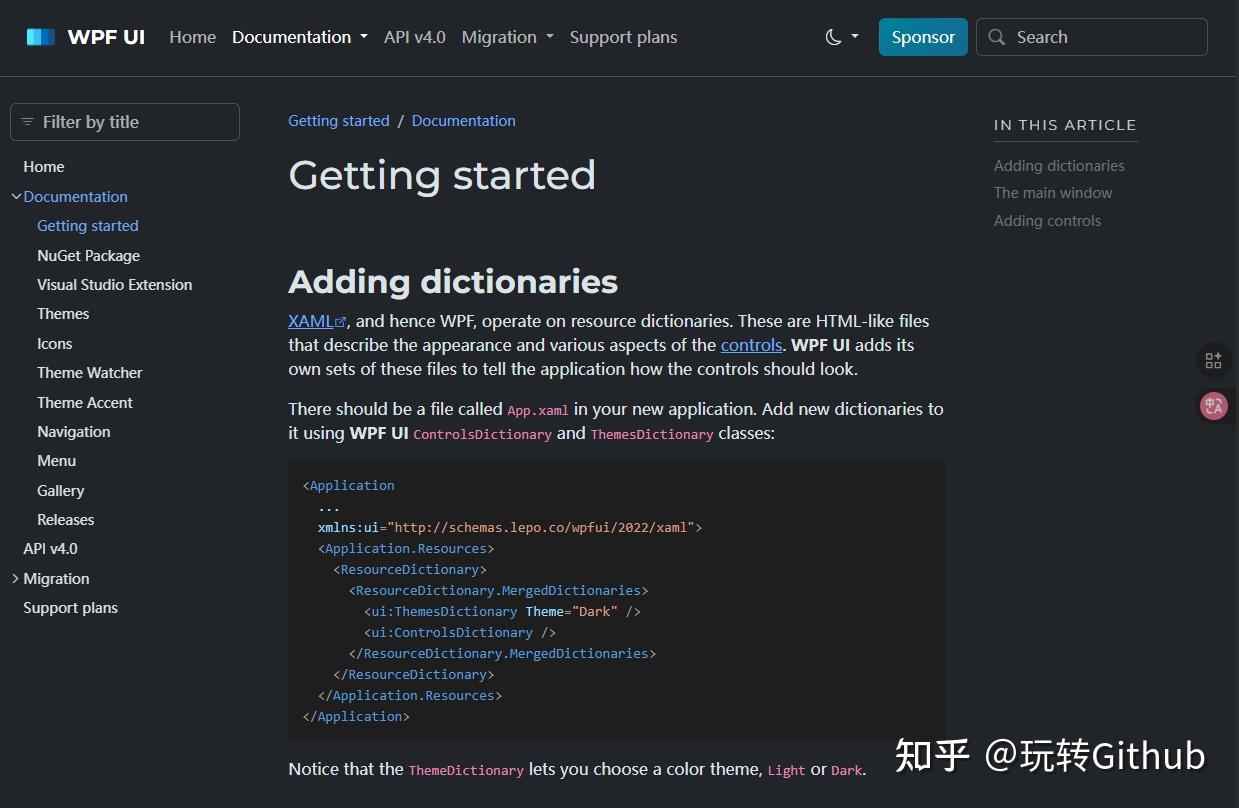Select Theme Watcher in sidebar
Image resolution: width=1239 pixels, height=808 pixels.
pos(90,373)
